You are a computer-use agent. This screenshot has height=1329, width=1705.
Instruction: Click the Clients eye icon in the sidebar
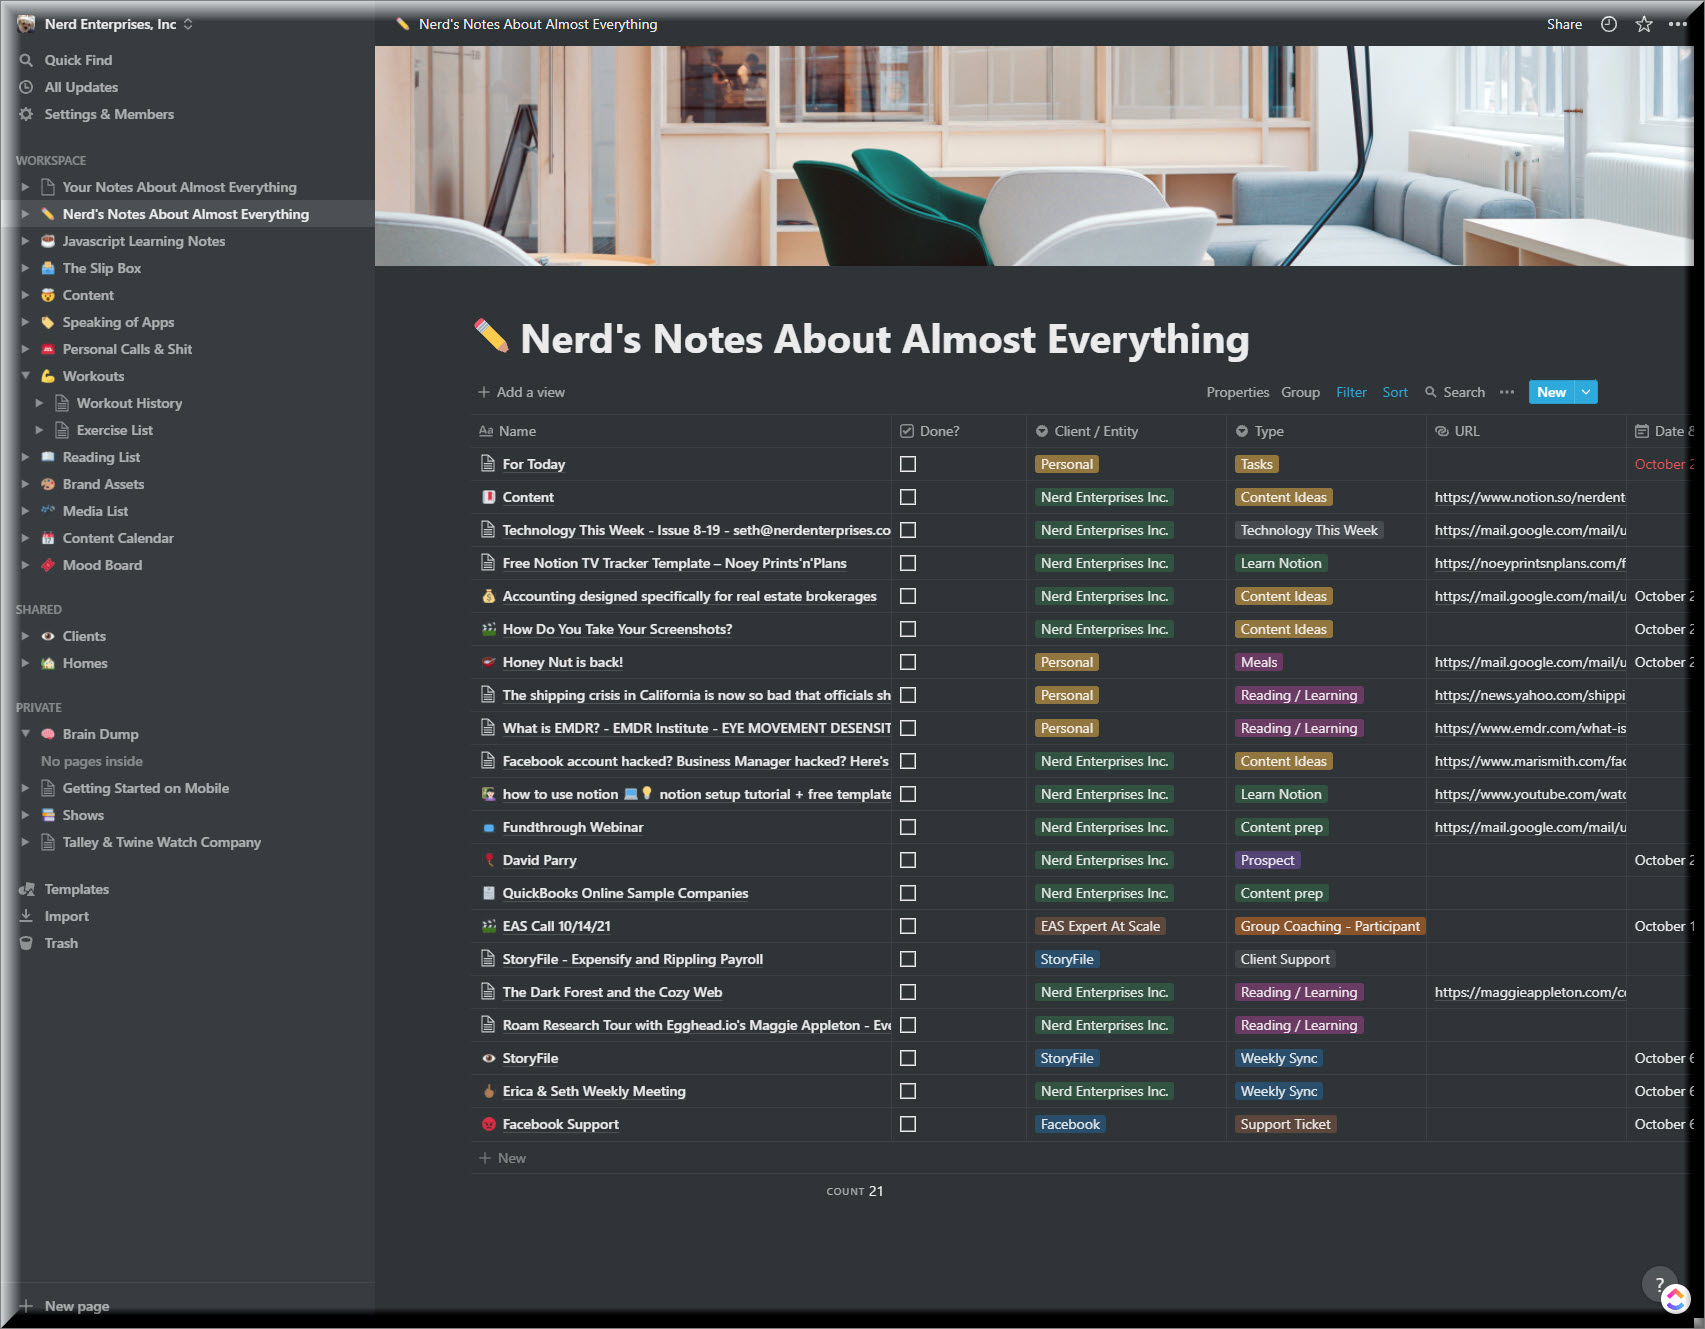click(48, 636)
